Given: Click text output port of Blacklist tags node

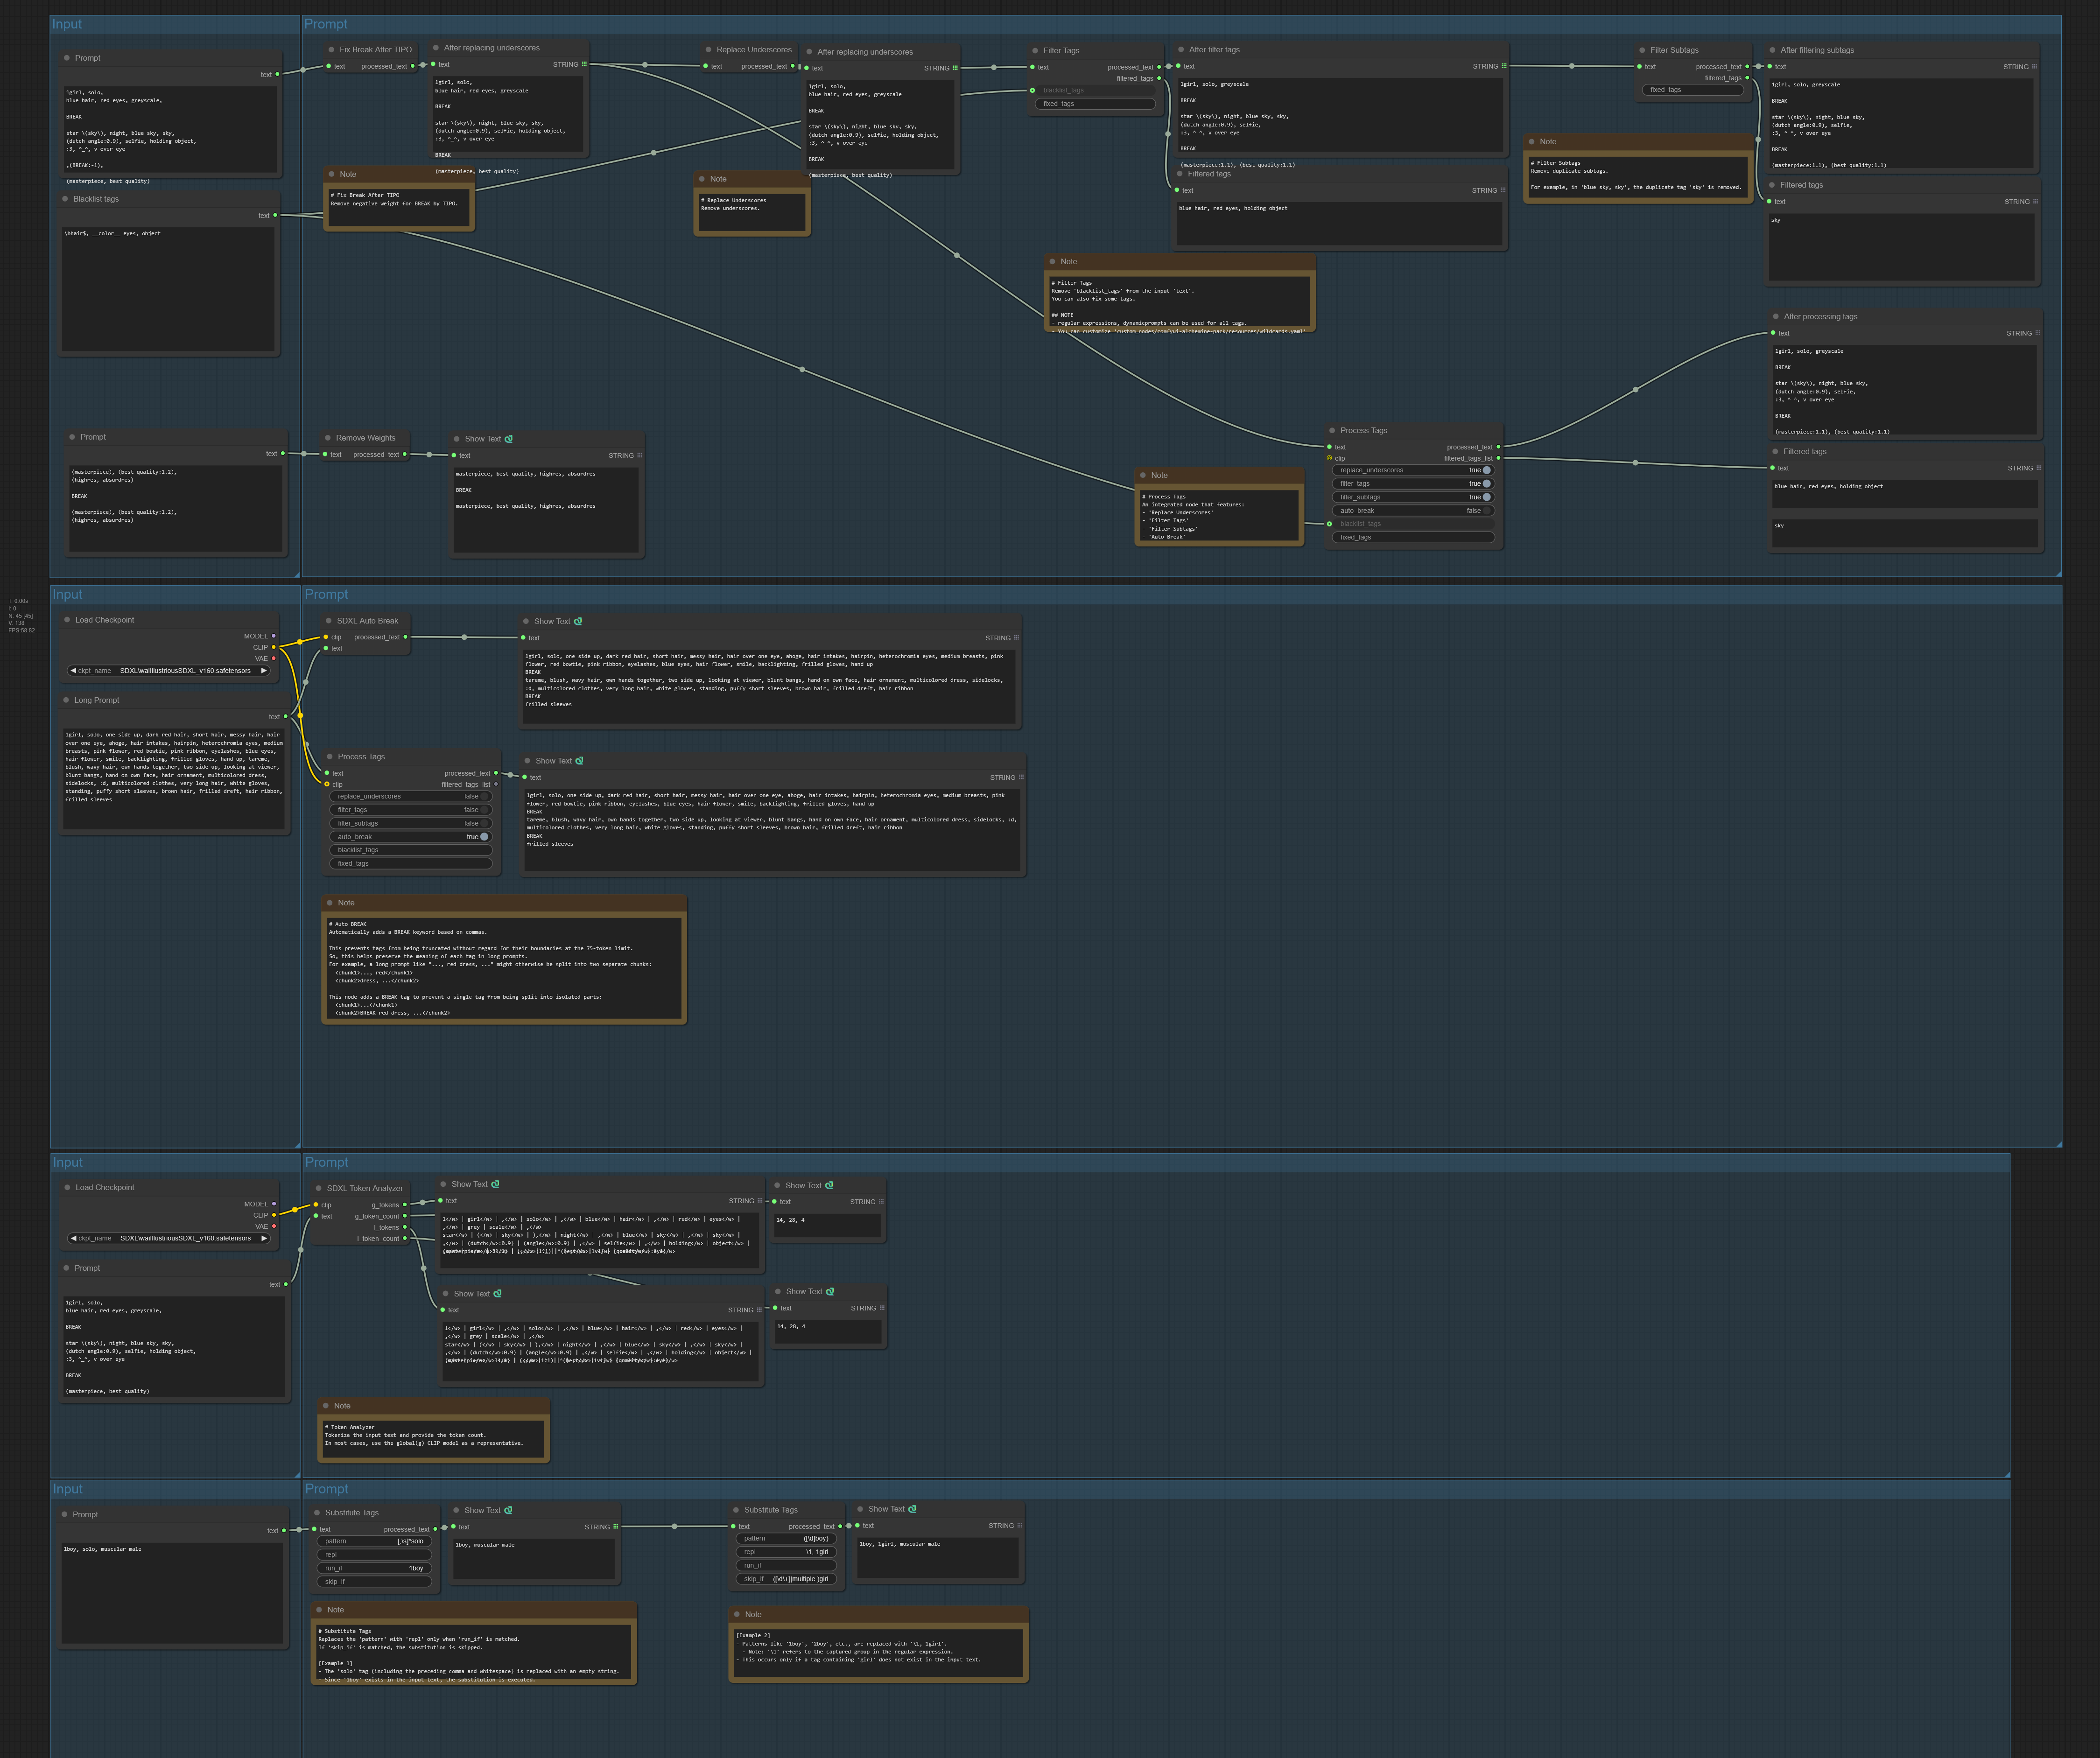Looking at the screenshot, I should [x=275, y=215].
